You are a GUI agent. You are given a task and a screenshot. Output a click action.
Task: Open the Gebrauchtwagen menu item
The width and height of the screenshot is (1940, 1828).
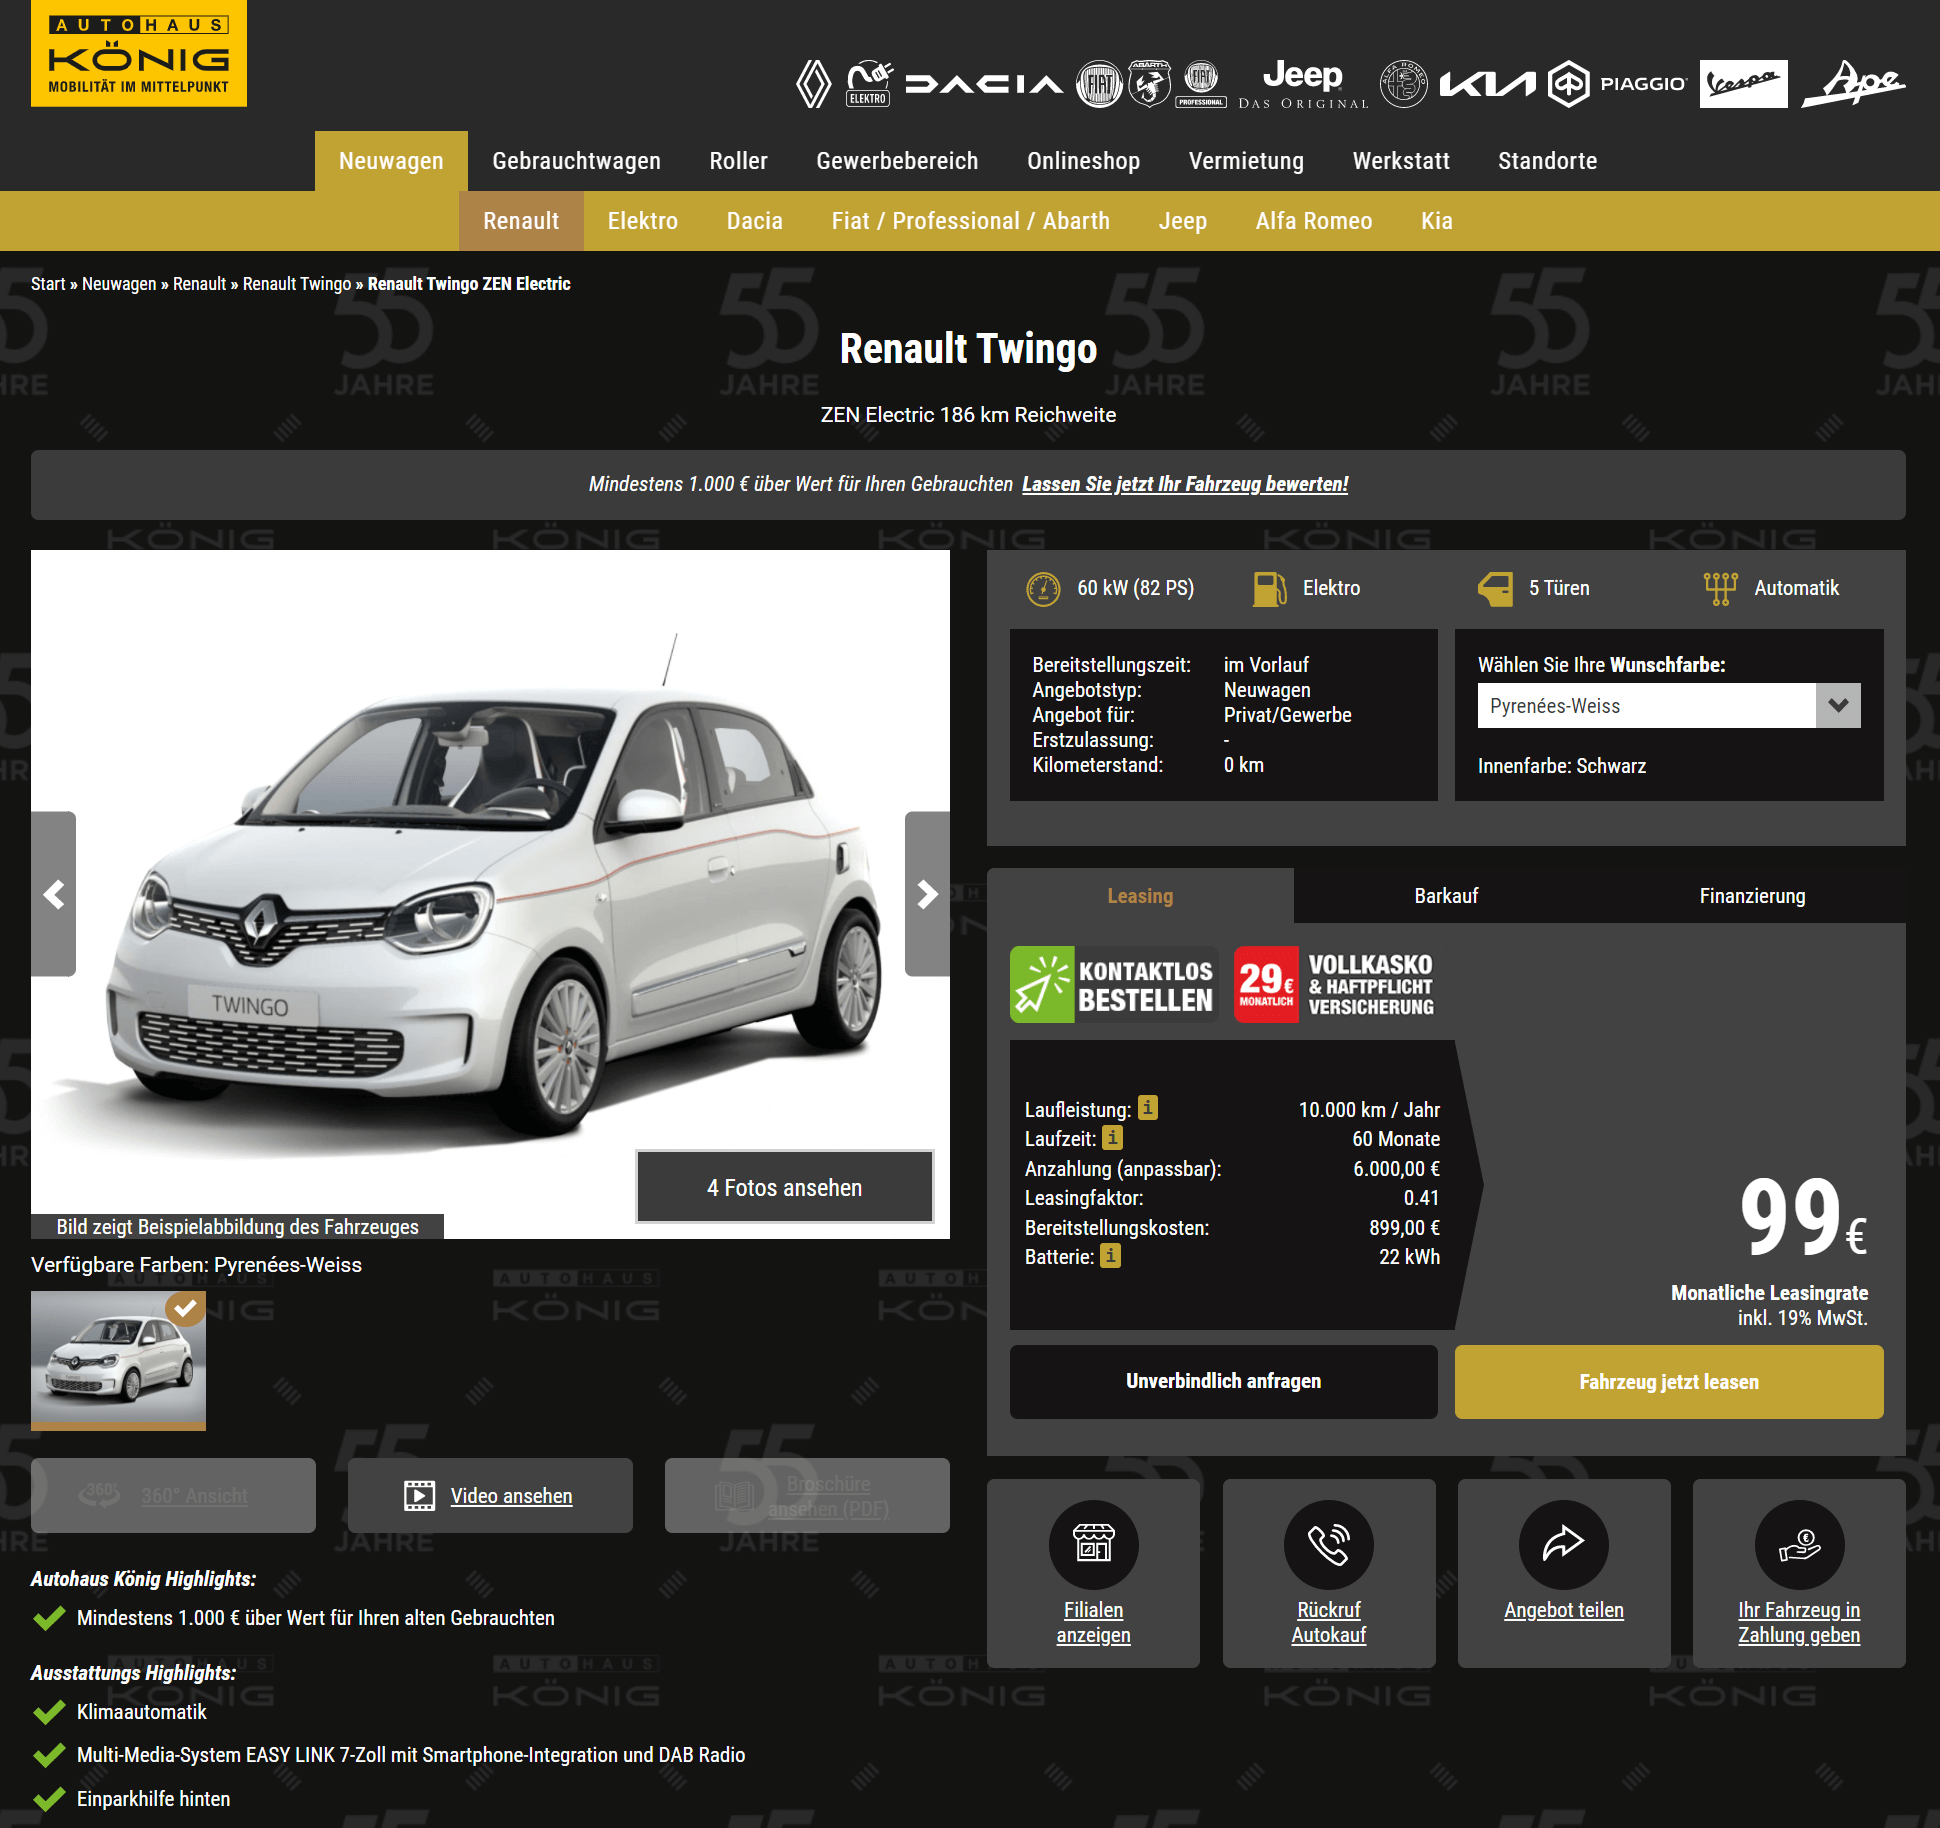pos(576,161)
